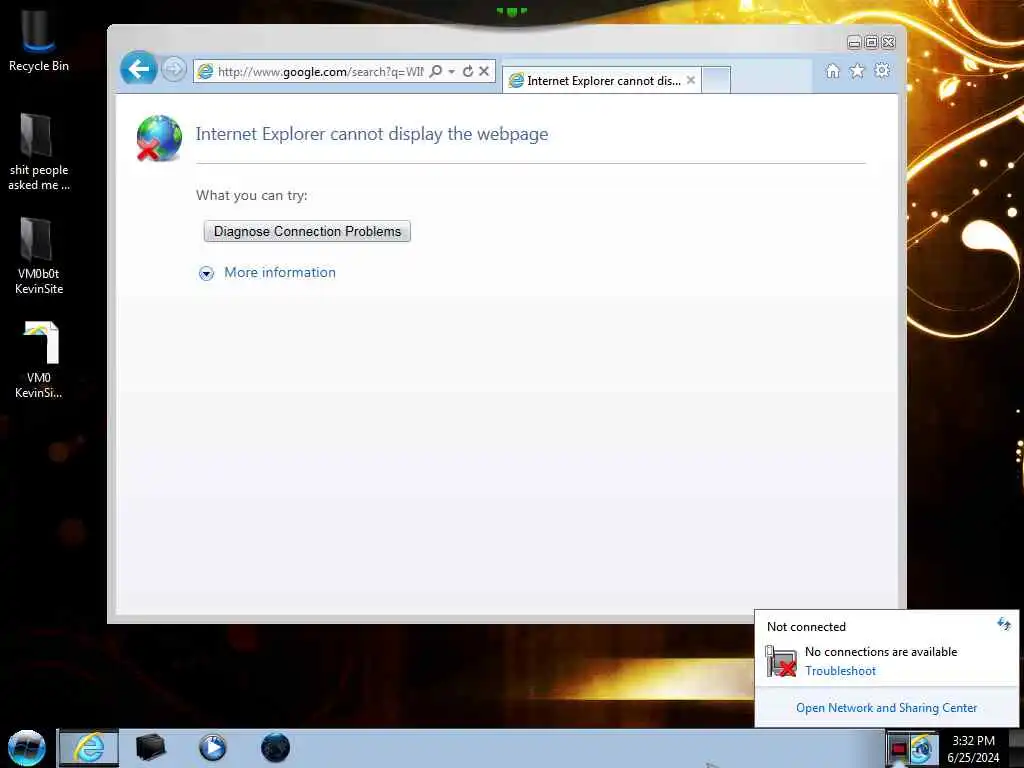The width and height of the screenshot is (1024, 768).
Task: Stop loading with the address bar X
Action: [x=484, y=71]
